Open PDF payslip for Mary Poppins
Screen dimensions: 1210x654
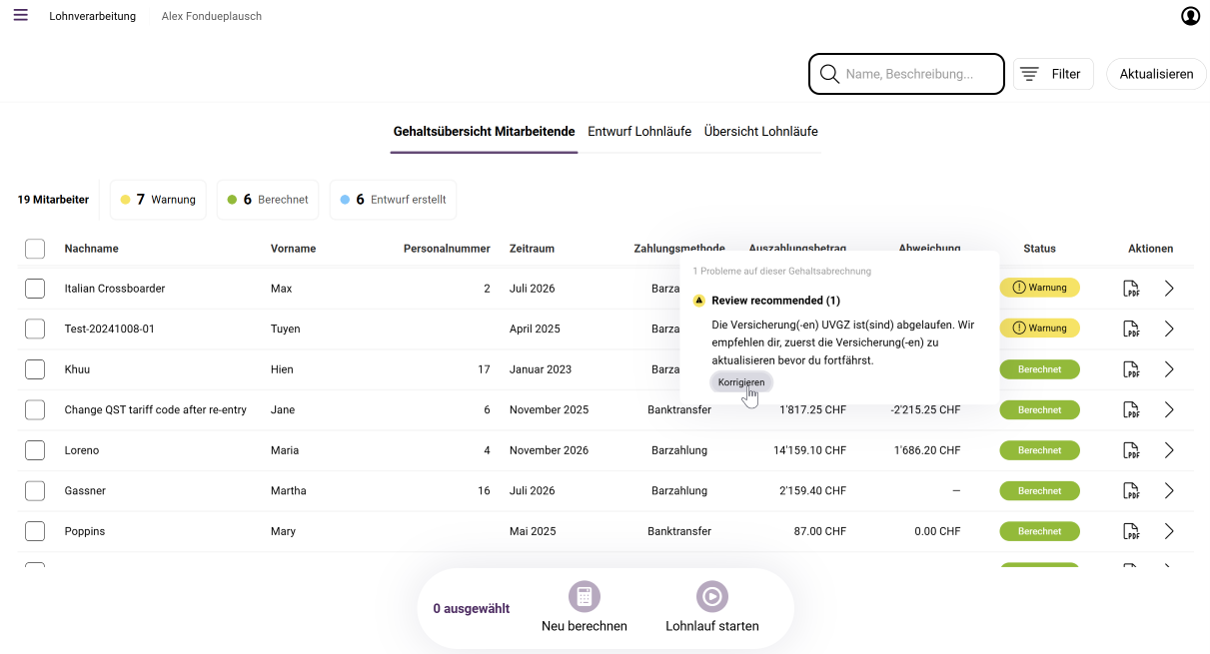[x=1131, y=531]
